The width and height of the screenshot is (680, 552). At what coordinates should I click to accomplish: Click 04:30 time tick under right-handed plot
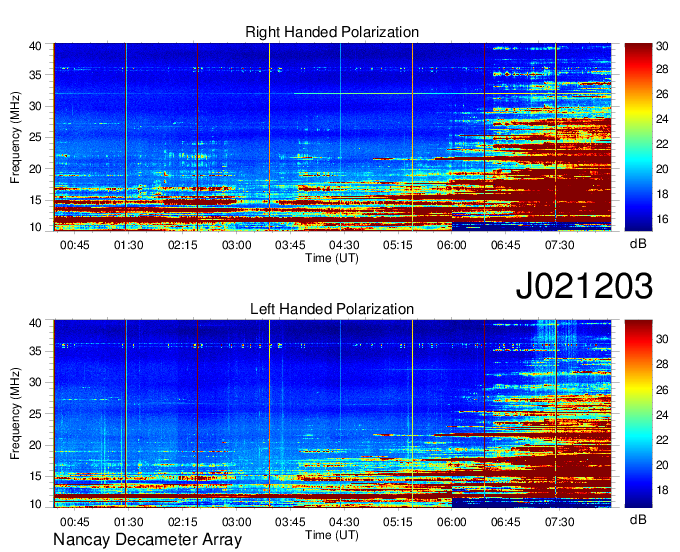click(344, 245)
